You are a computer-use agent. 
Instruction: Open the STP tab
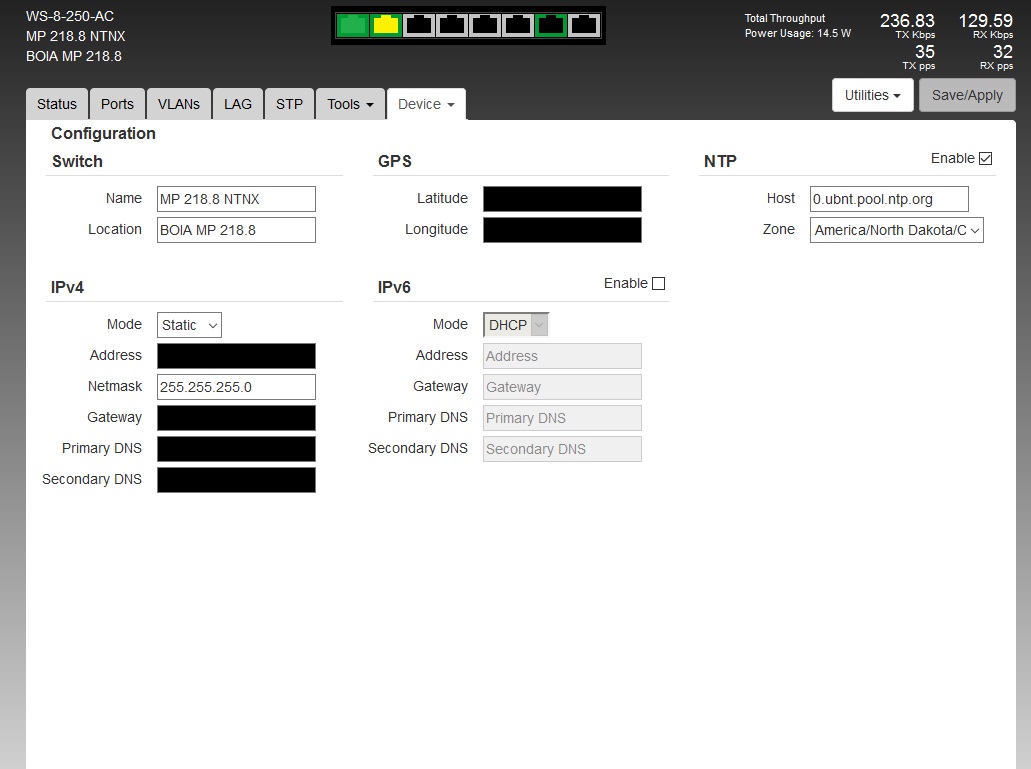coord(289,104)
